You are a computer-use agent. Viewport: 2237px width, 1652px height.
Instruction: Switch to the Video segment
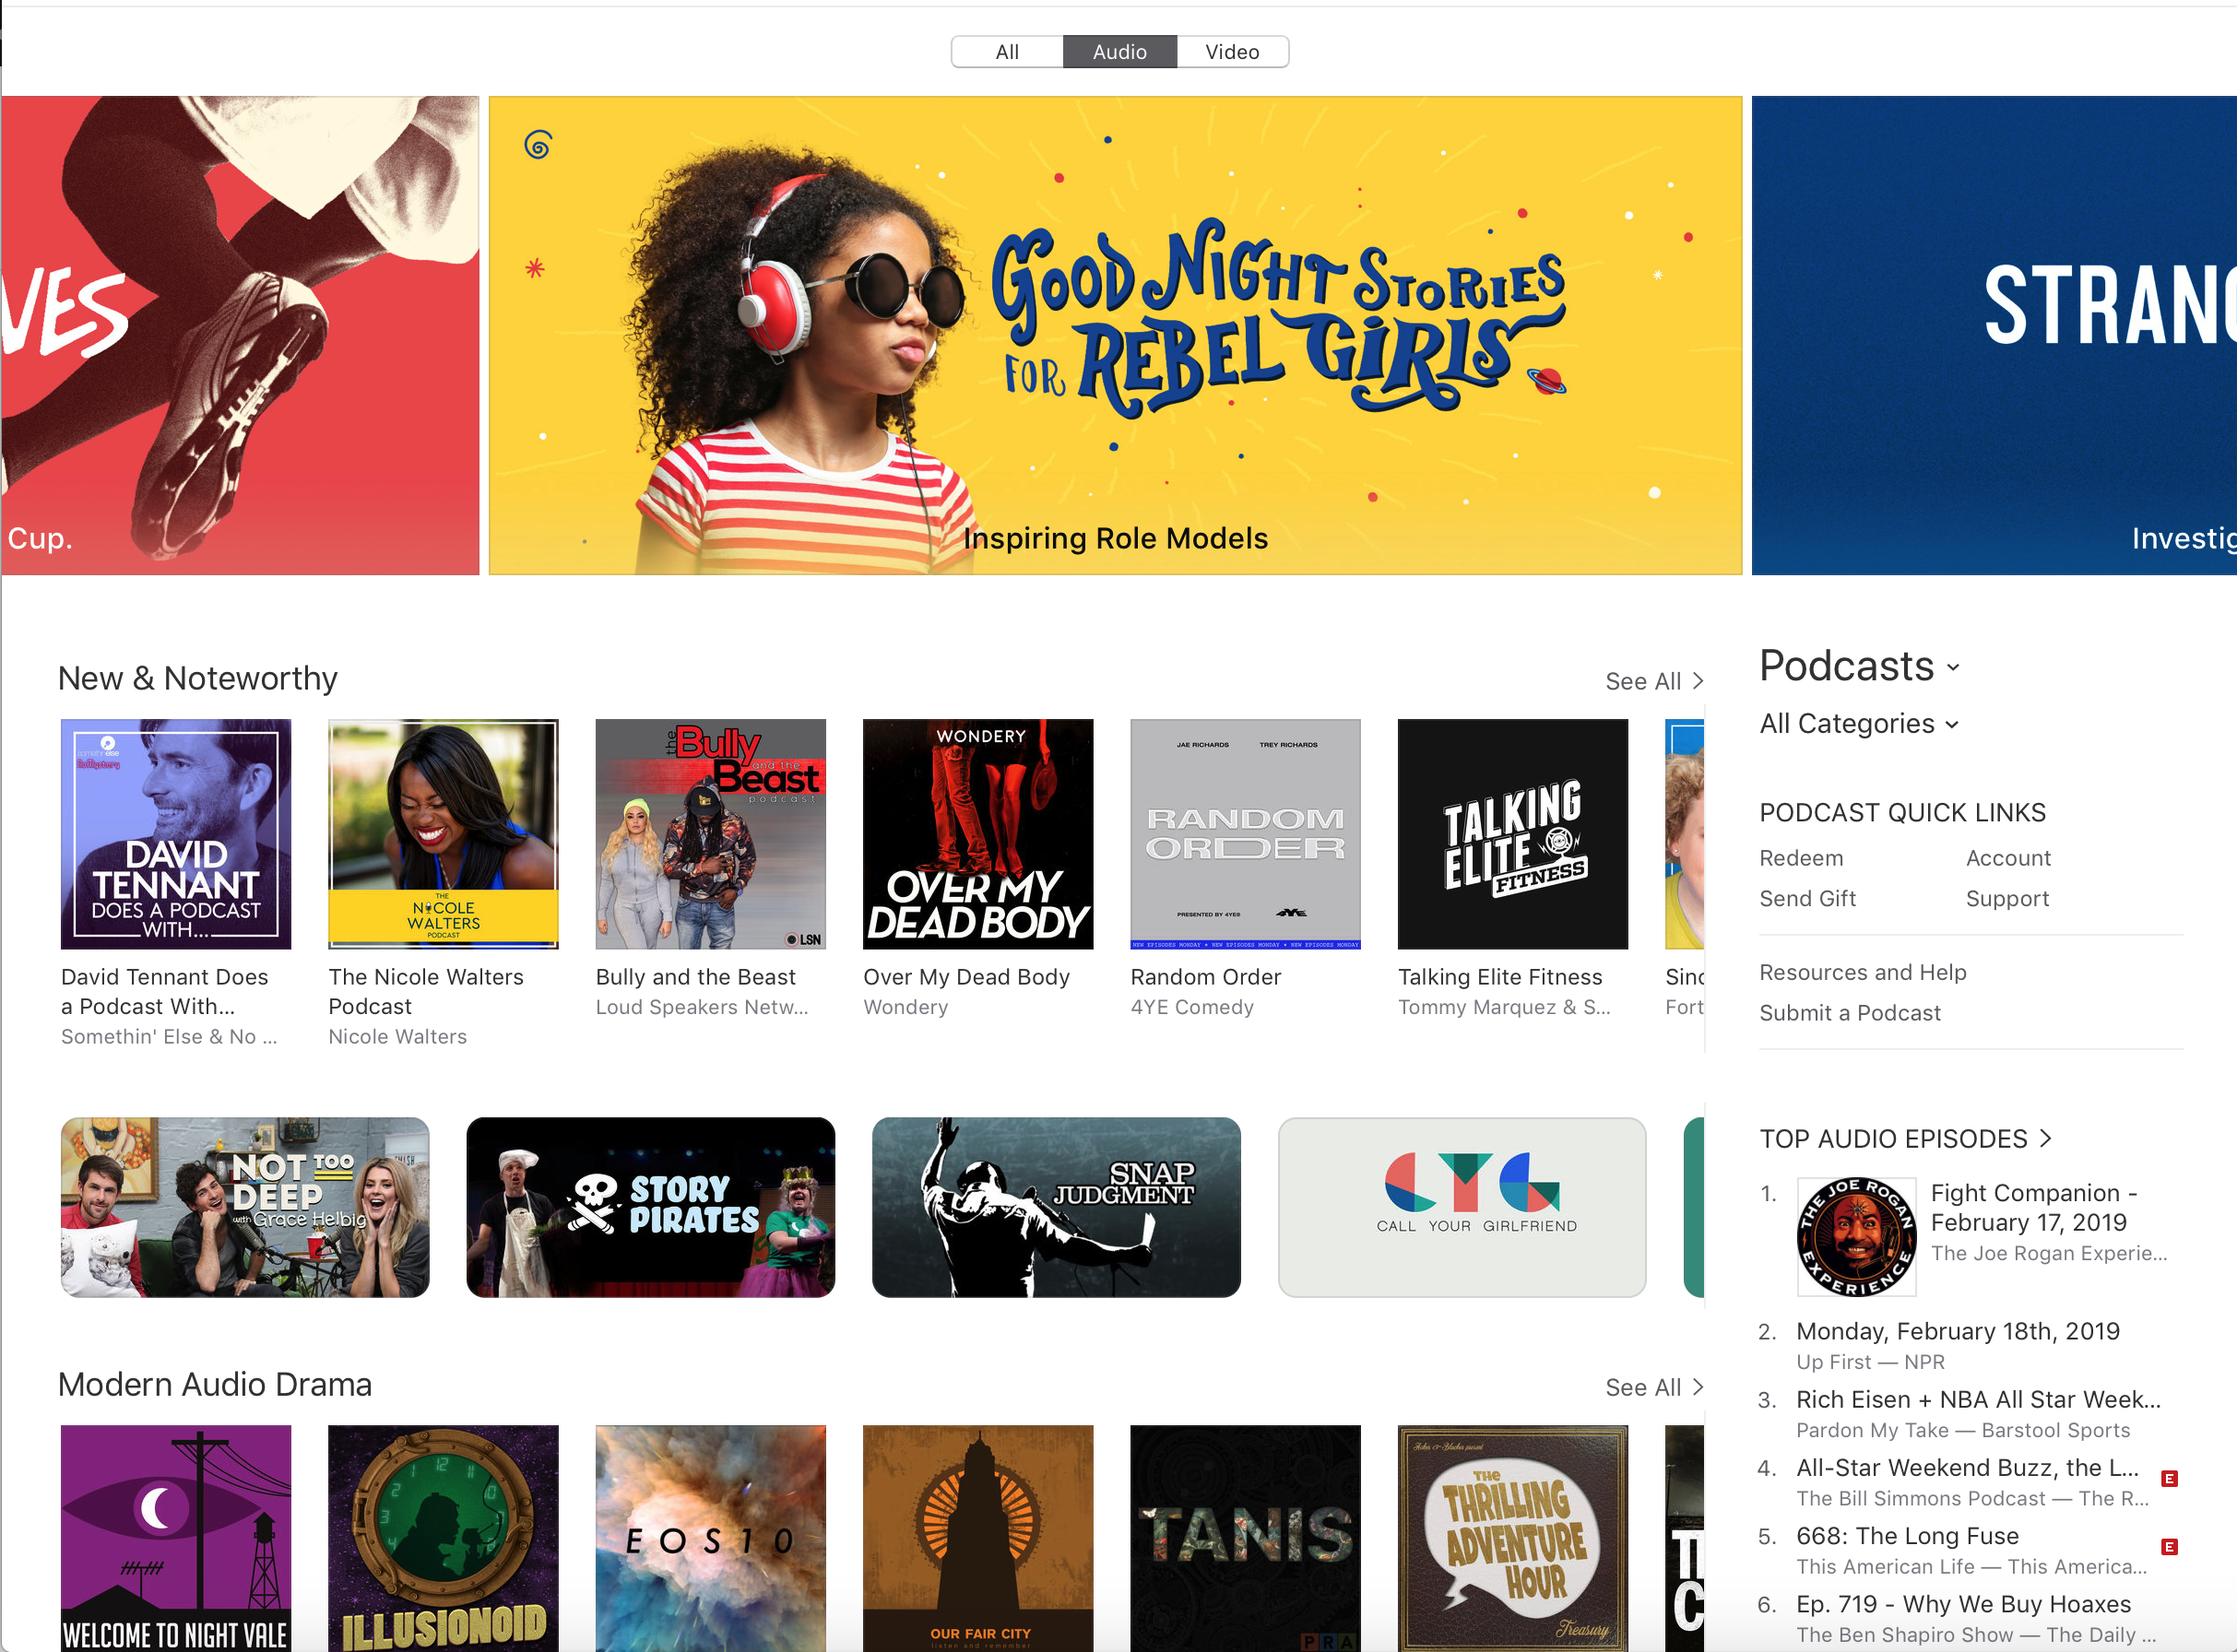tap(1232, 52)
